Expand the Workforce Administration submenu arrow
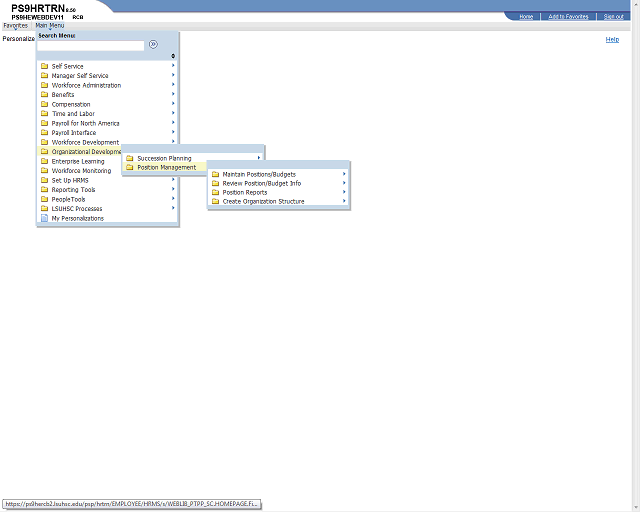 [173, 85]
